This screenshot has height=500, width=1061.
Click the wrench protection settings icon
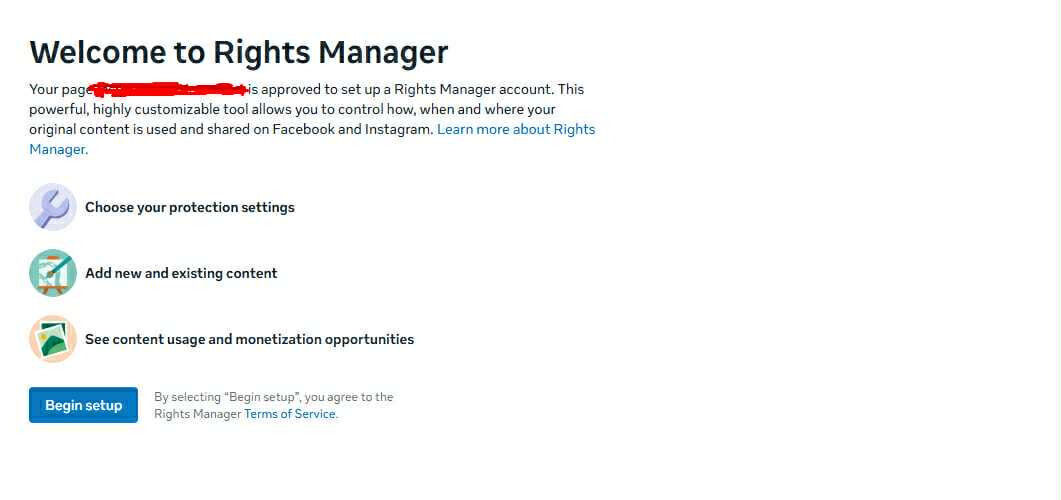(x=53, y=207)
